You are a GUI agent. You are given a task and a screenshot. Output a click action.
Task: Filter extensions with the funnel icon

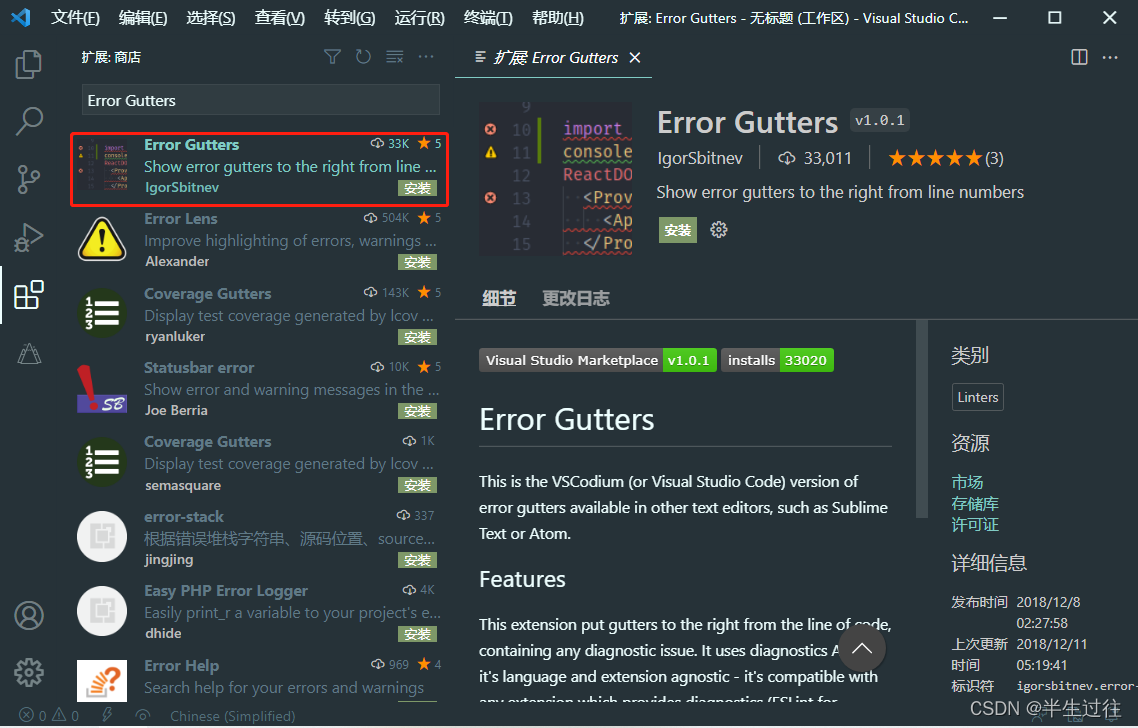click(x=332, y=57)
